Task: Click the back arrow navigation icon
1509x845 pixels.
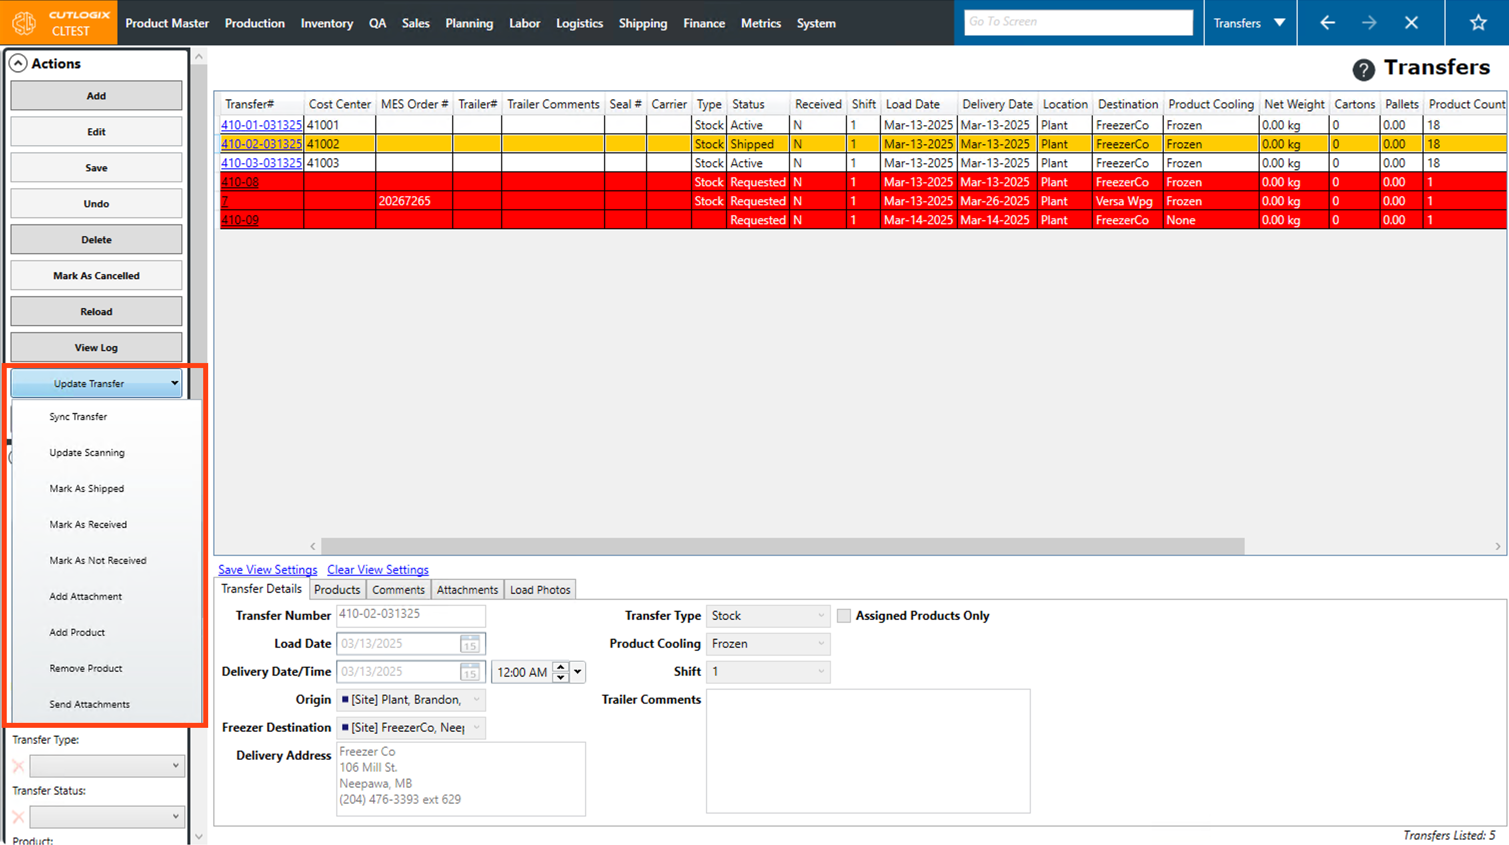Action: point(1327,22)
